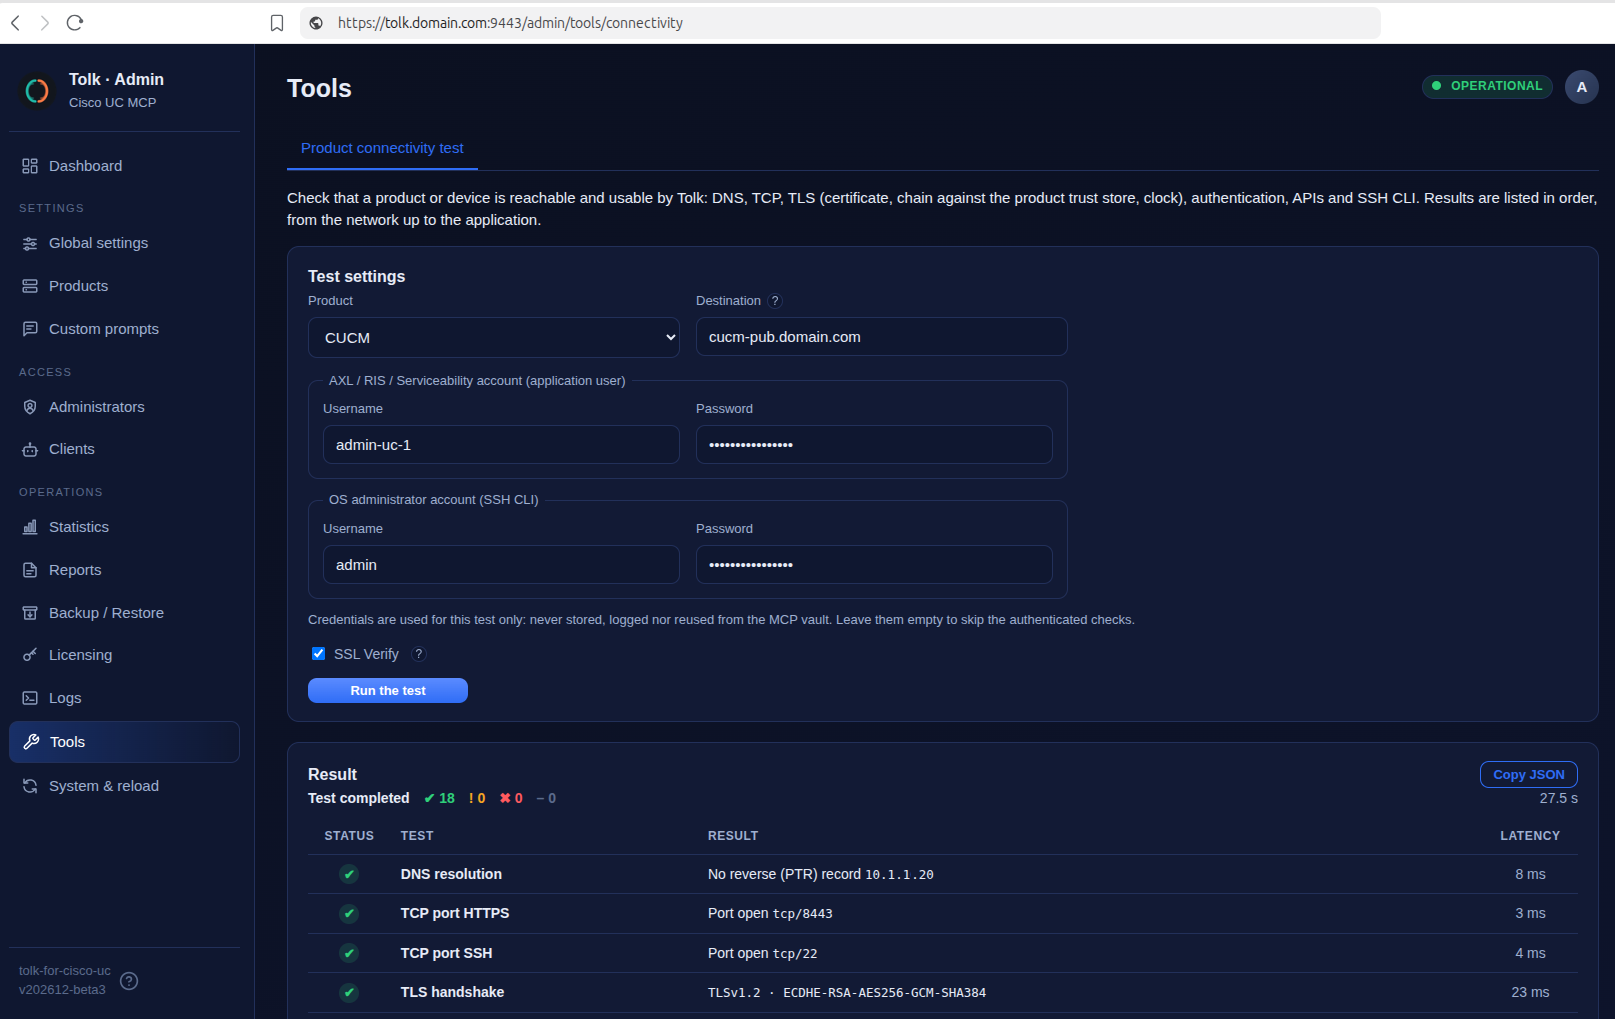Viewport: 1615px width, 1019px height.
Task: Go back in browser
Action: (x=15, y=23)
